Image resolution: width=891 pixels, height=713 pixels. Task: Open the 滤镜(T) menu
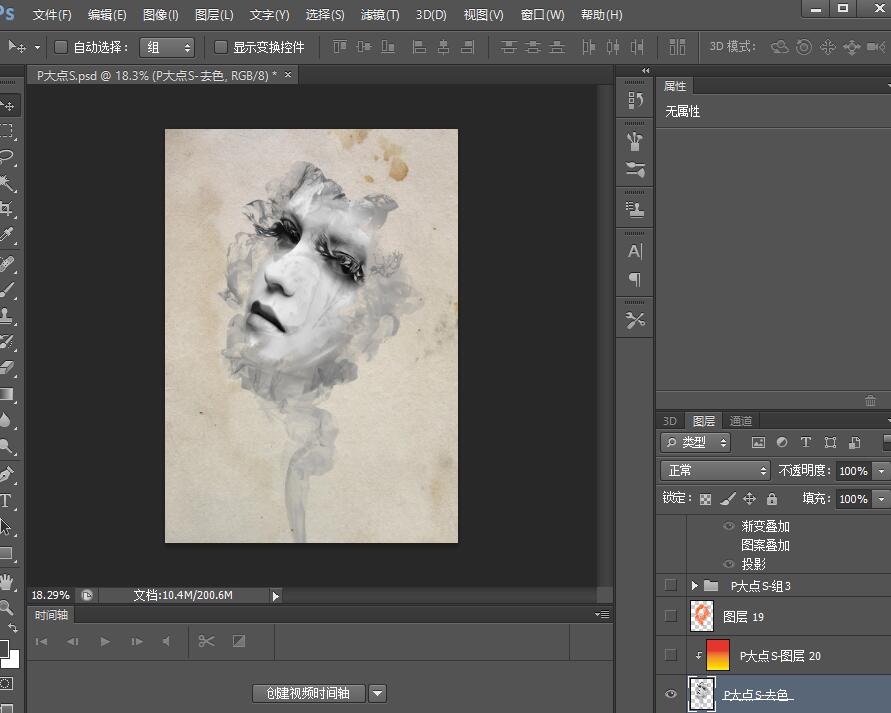click(x=379, y=15)
